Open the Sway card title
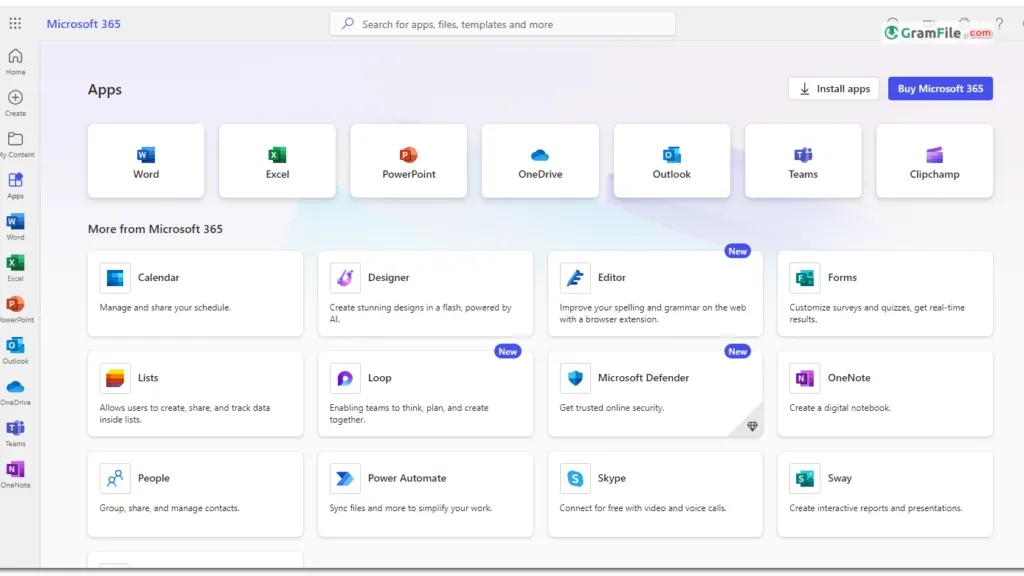The width and height of the screenshot is (1024, 576). [839, 479]
